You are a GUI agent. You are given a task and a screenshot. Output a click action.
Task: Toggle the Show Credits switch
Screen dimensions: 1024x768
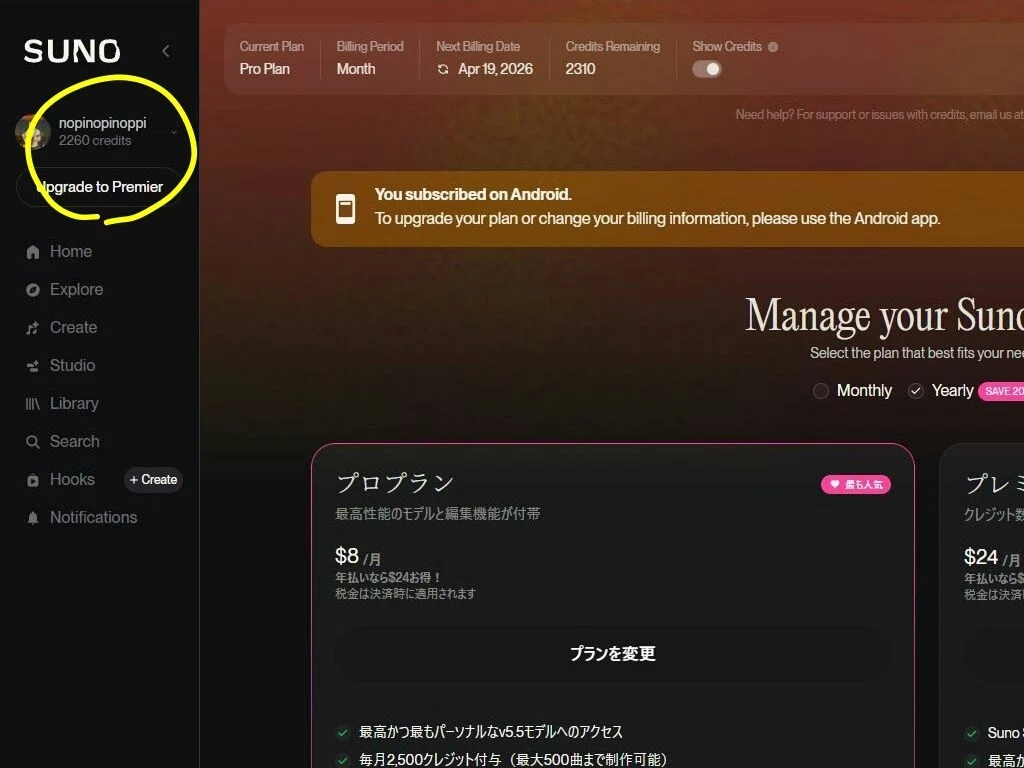pos(707,69)
